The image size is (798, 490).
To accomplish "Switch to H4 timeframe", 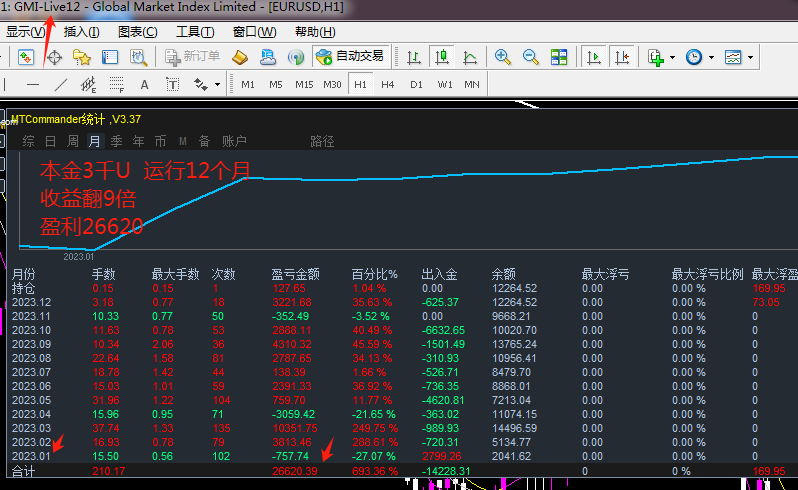I will pos(388,84).
